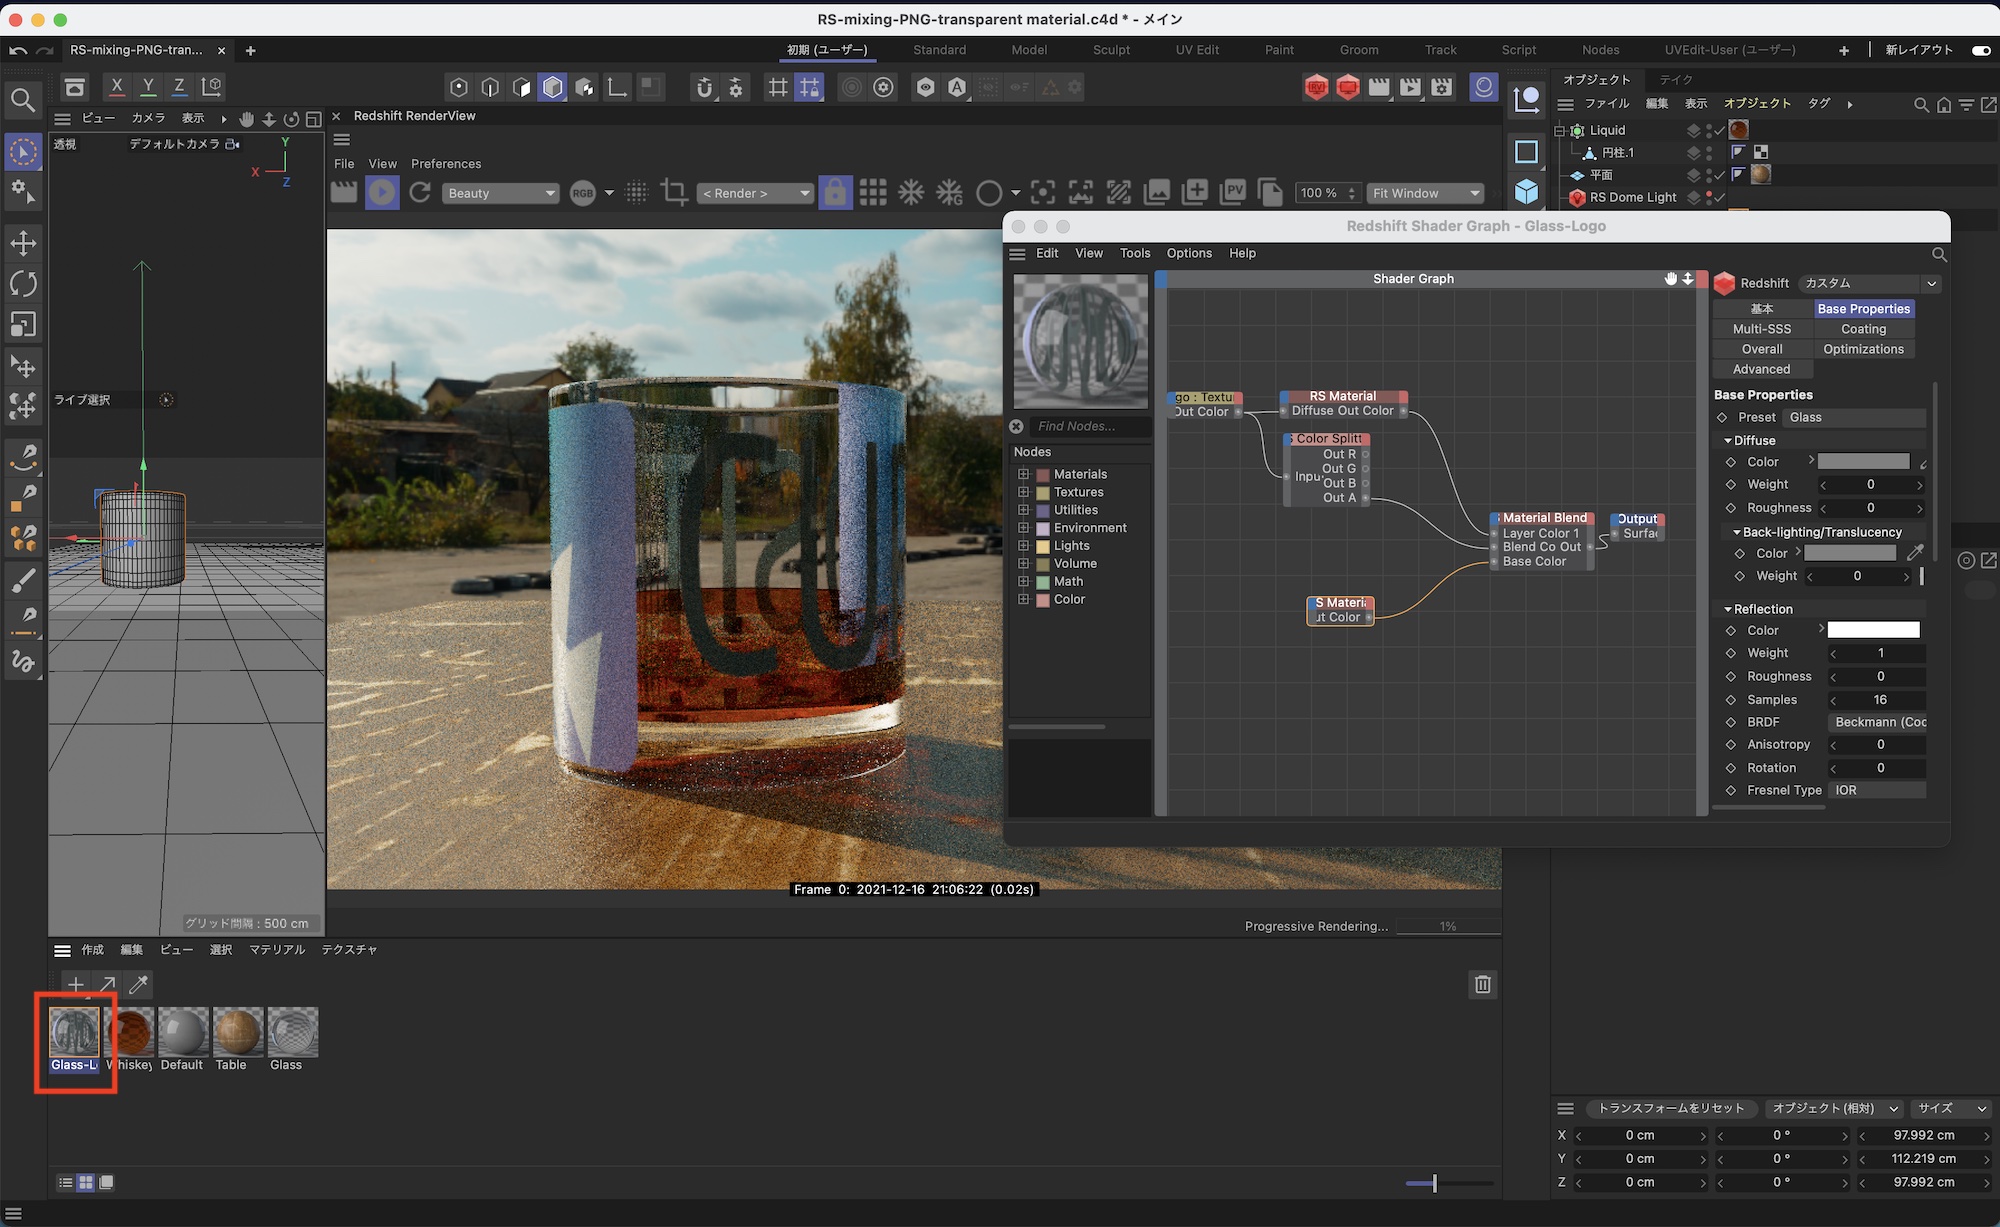2000x1227 pixels.
Task: Open the Beauty AOV dropdown
Action: coord(500,193)
